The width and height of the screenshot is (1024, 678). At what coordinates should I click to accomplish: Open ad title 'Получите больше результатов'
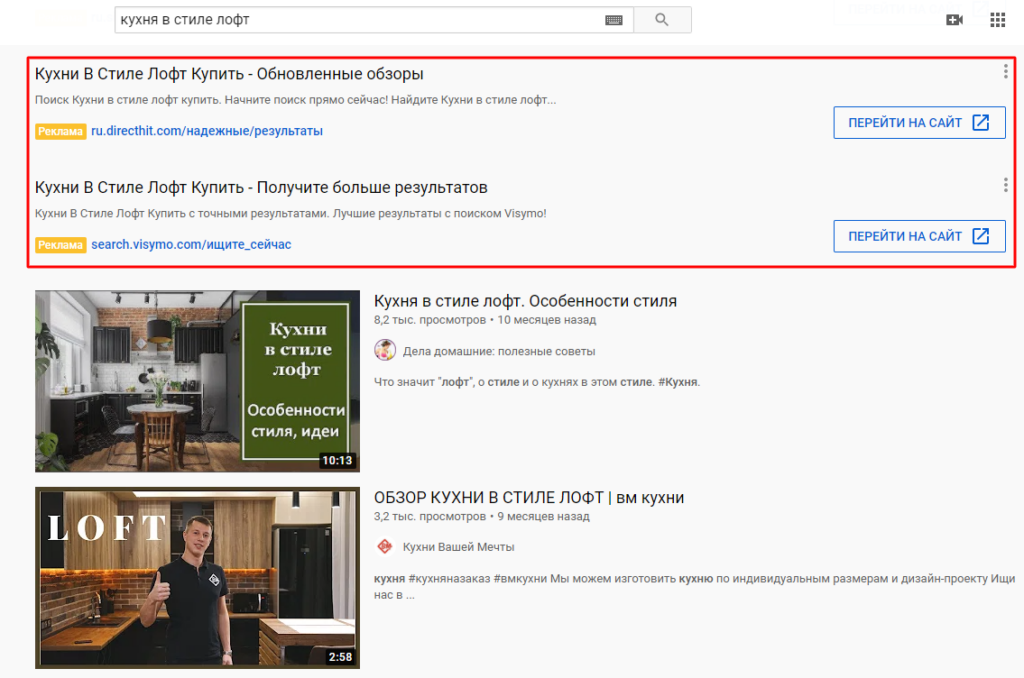pyautogui.click(x=261, y=188)
